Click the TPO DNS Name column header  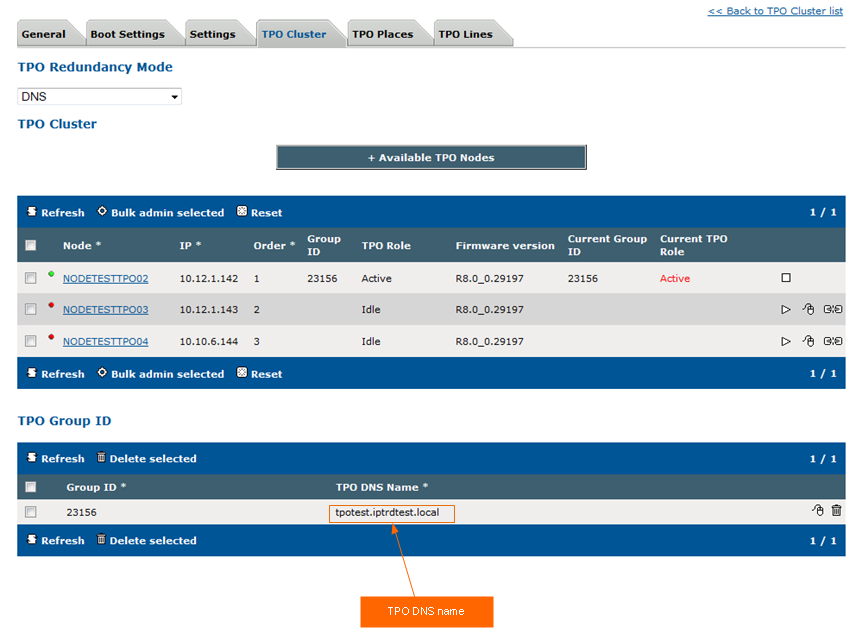click(382, 487)
